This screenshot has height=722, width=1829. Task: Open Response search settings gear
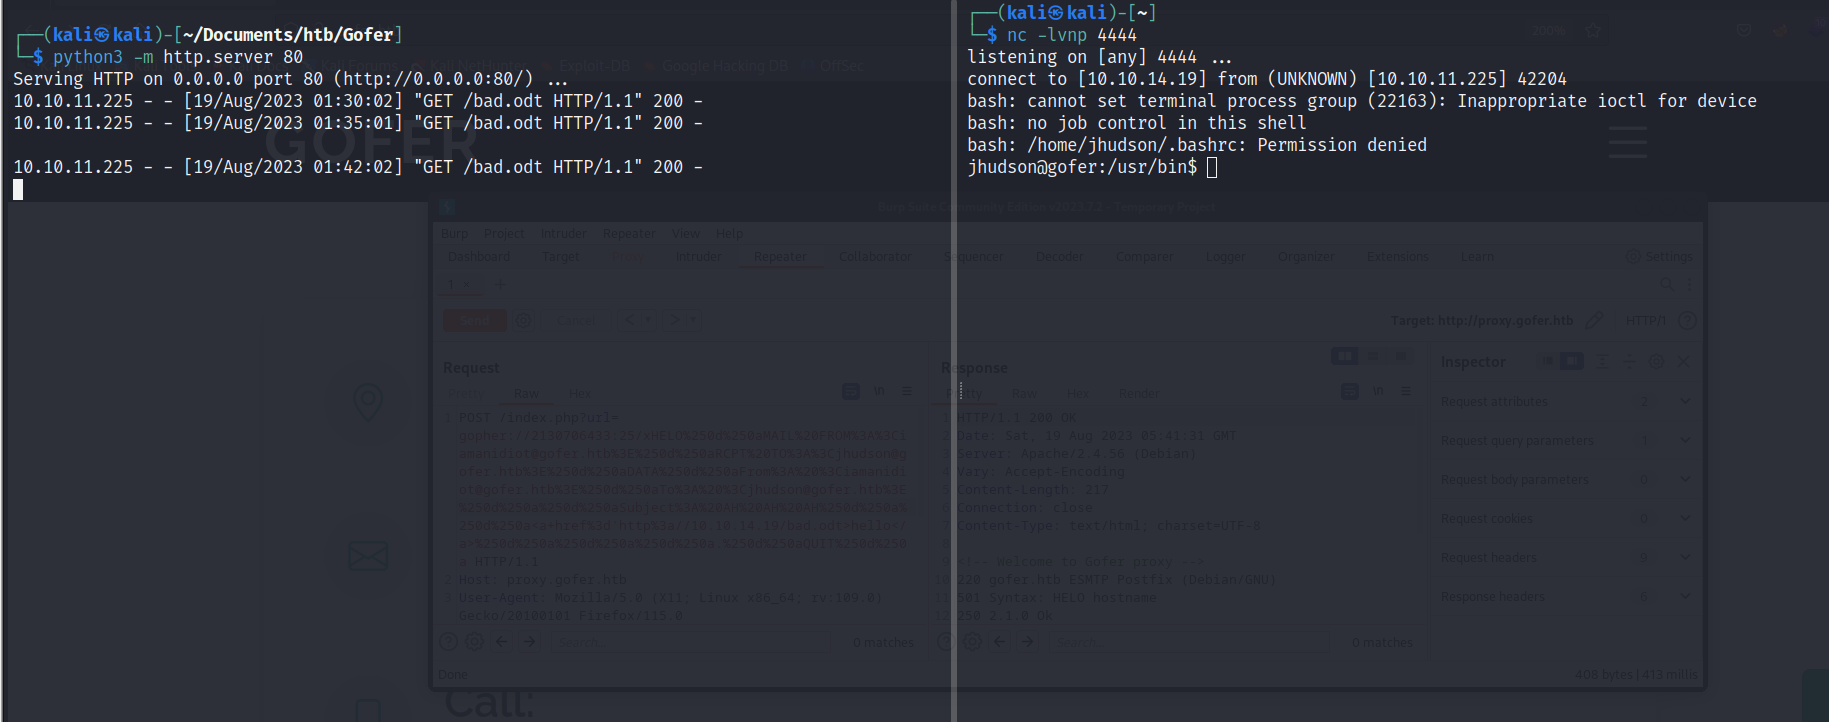972,641
